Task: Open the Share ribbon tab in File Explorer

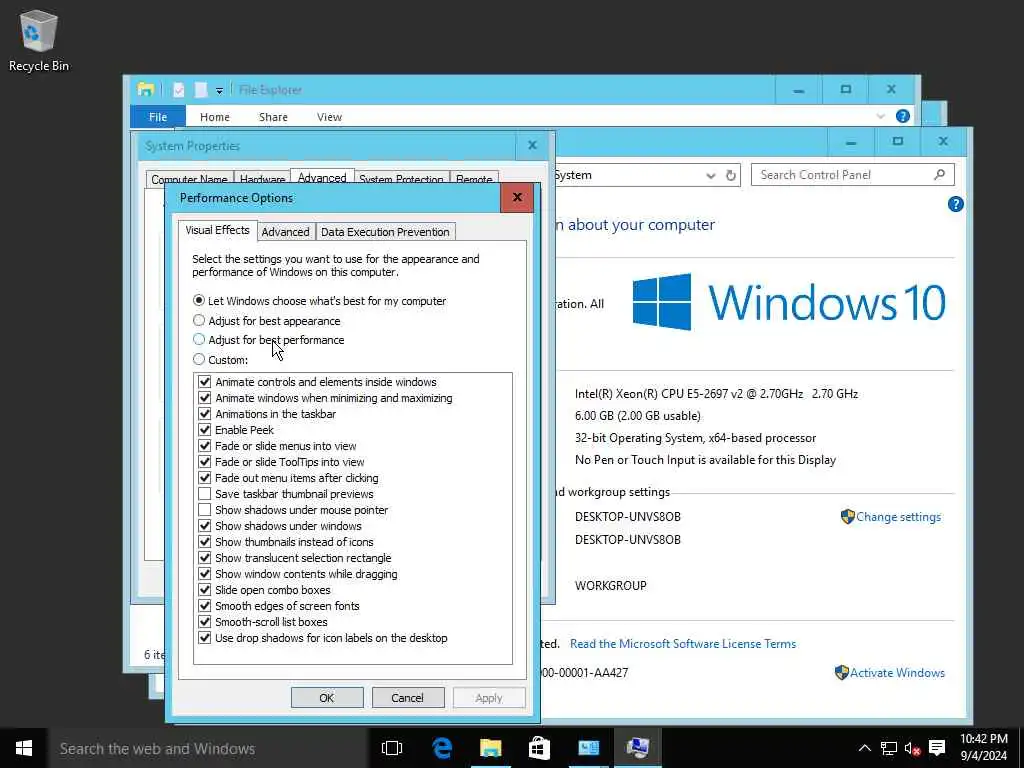Action: pos(273,116)
